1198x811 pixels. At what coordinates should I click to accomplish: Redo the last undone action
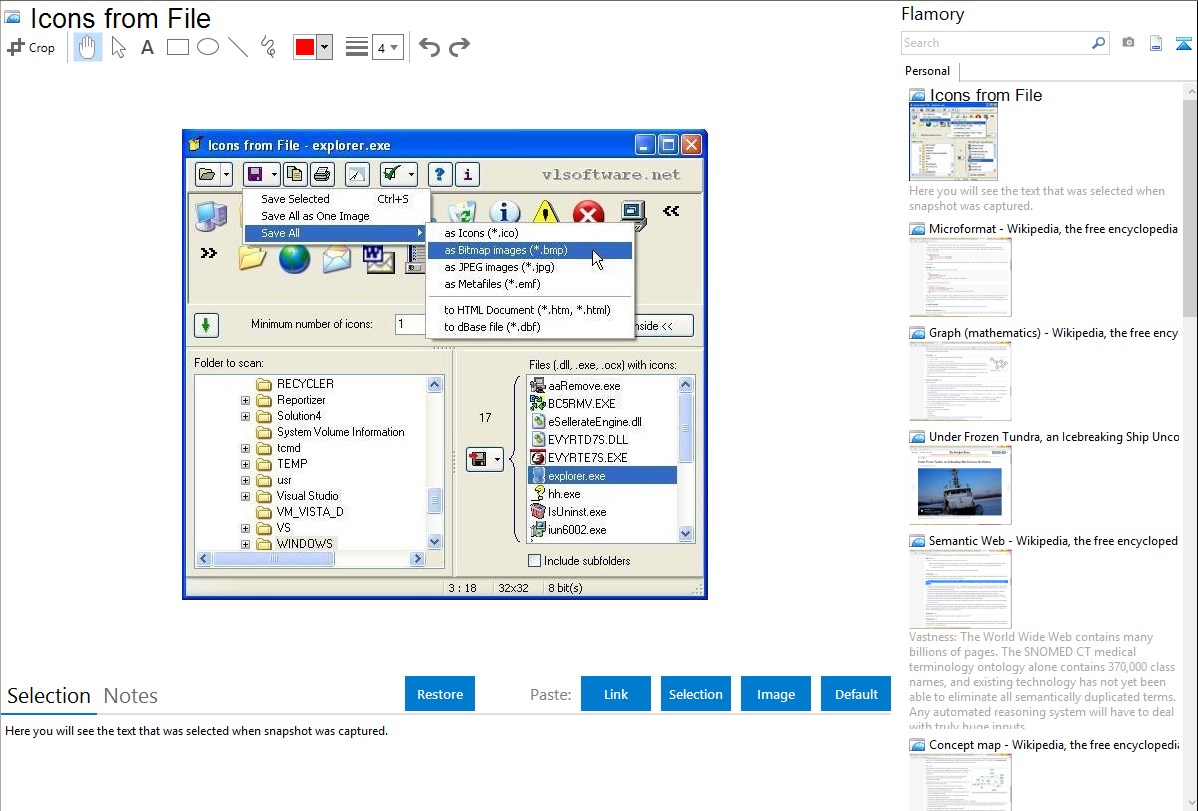pos(459,47)
